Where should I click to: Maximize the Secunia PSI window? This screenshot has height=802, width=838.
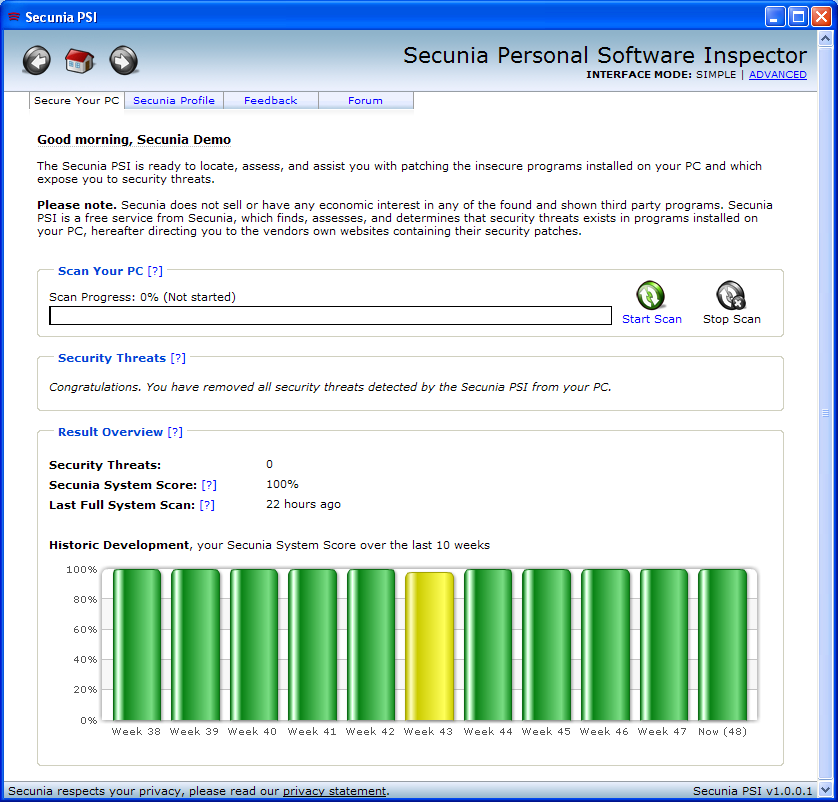798,17
